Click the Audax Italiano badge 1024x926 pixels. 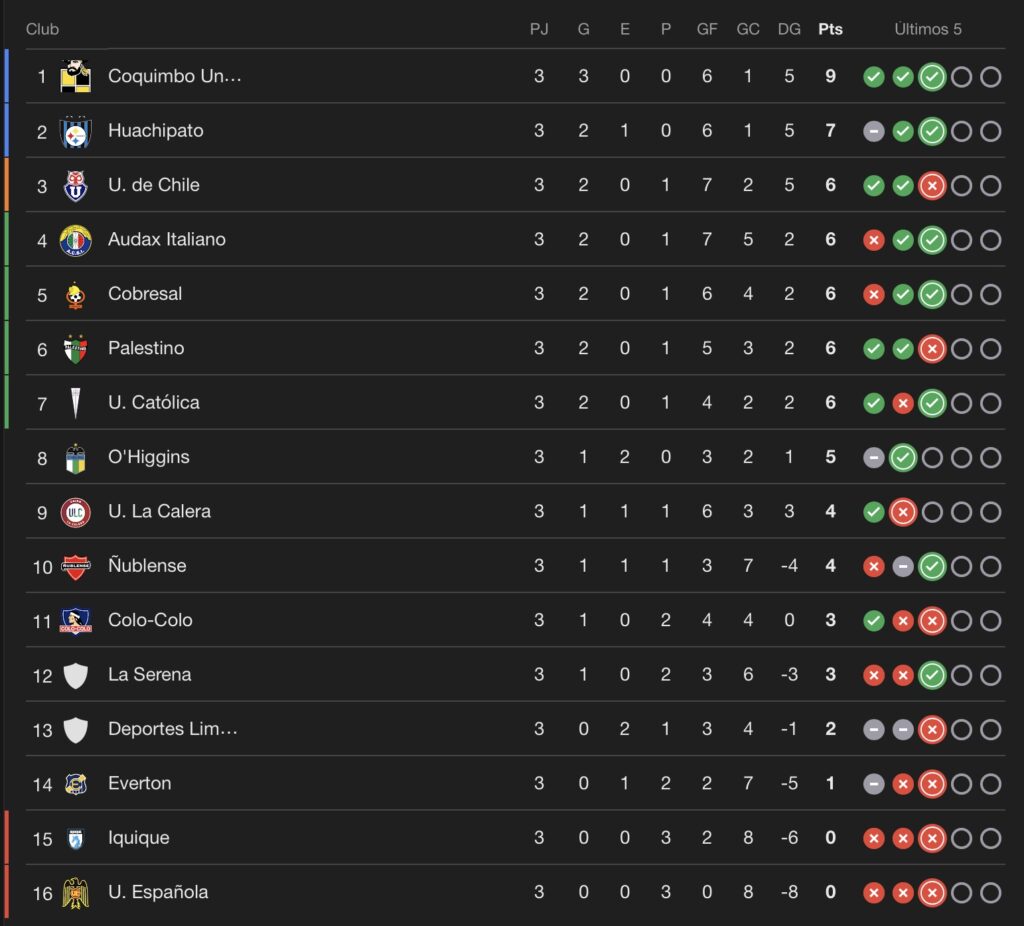75,240
